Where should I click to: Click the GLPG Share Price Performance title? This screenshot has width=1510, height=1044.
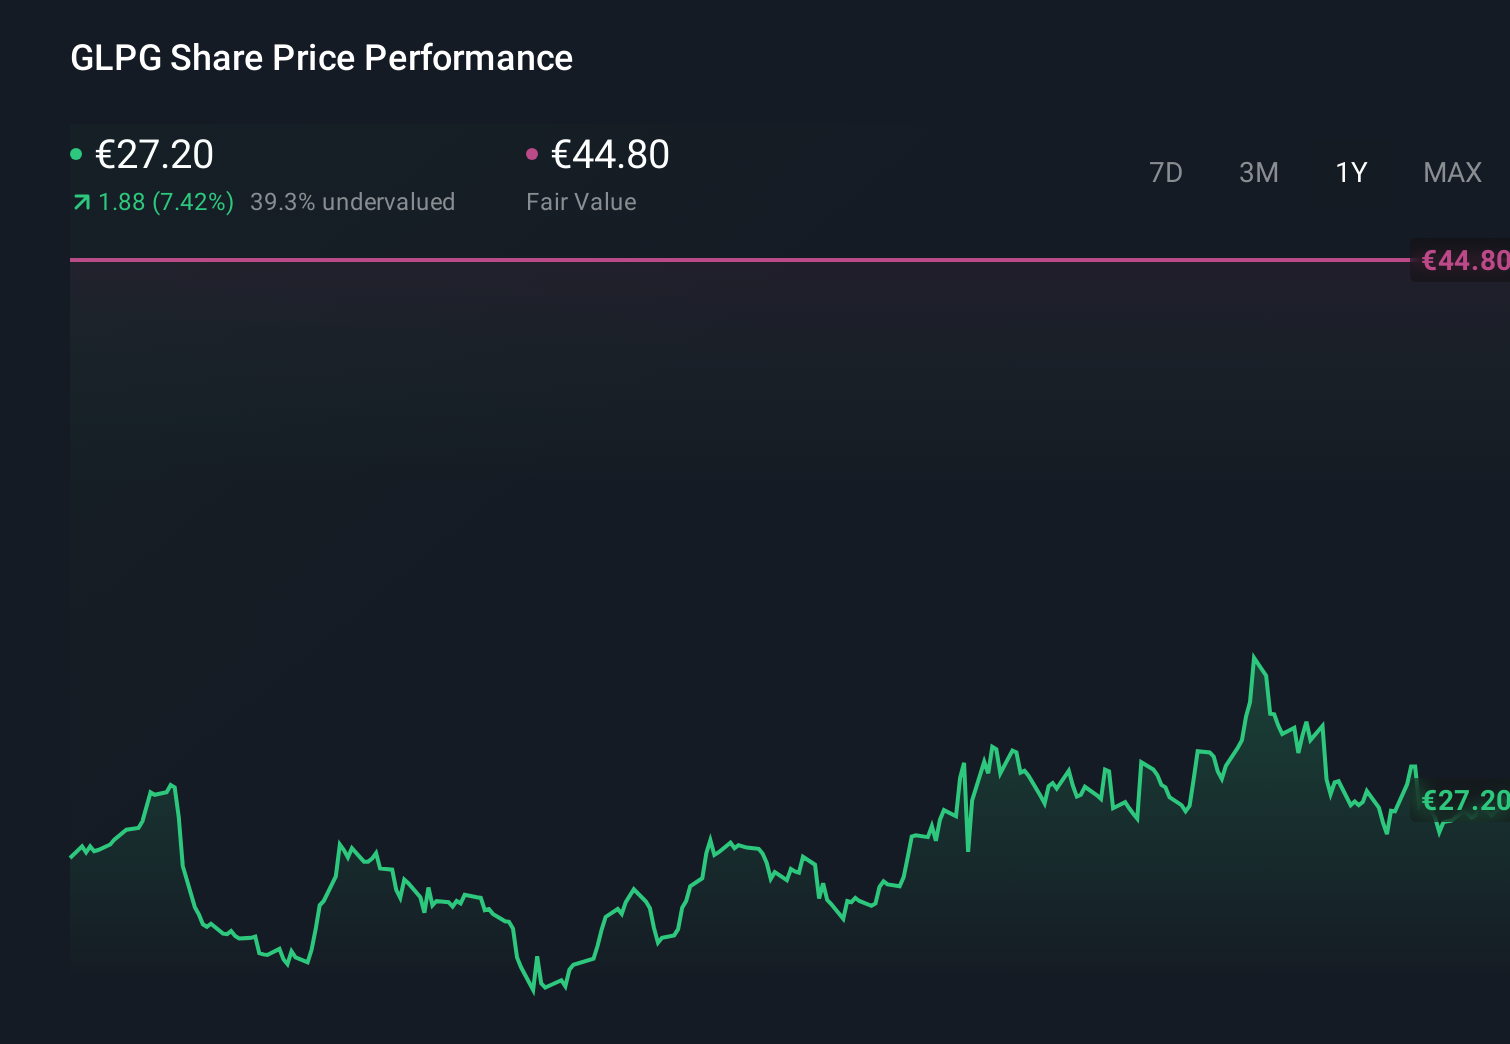(x=321, y=57)
